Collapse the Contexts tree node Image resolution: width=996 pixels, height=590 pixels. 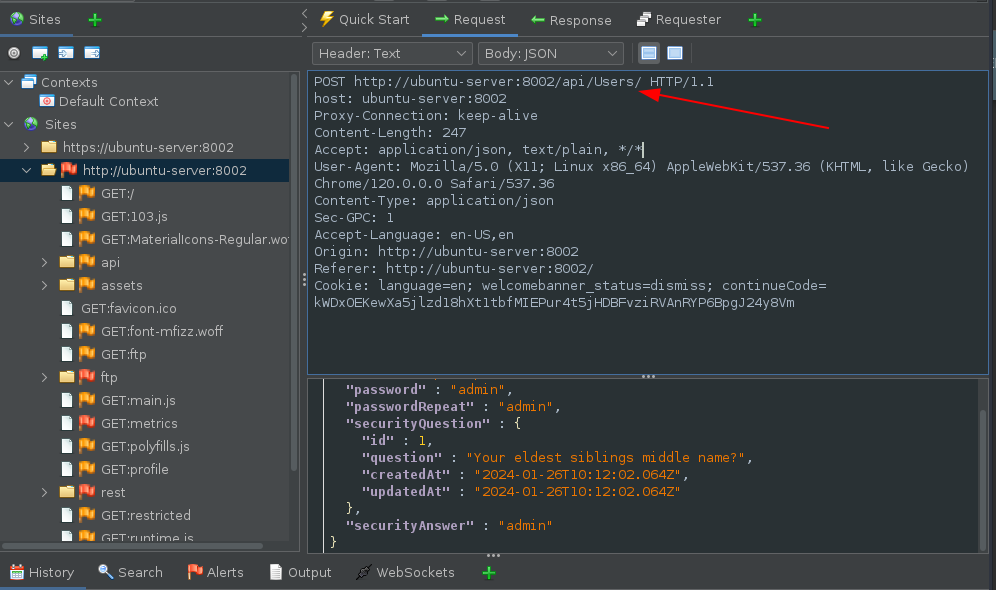pyautogui.click(x=9, y=83)
